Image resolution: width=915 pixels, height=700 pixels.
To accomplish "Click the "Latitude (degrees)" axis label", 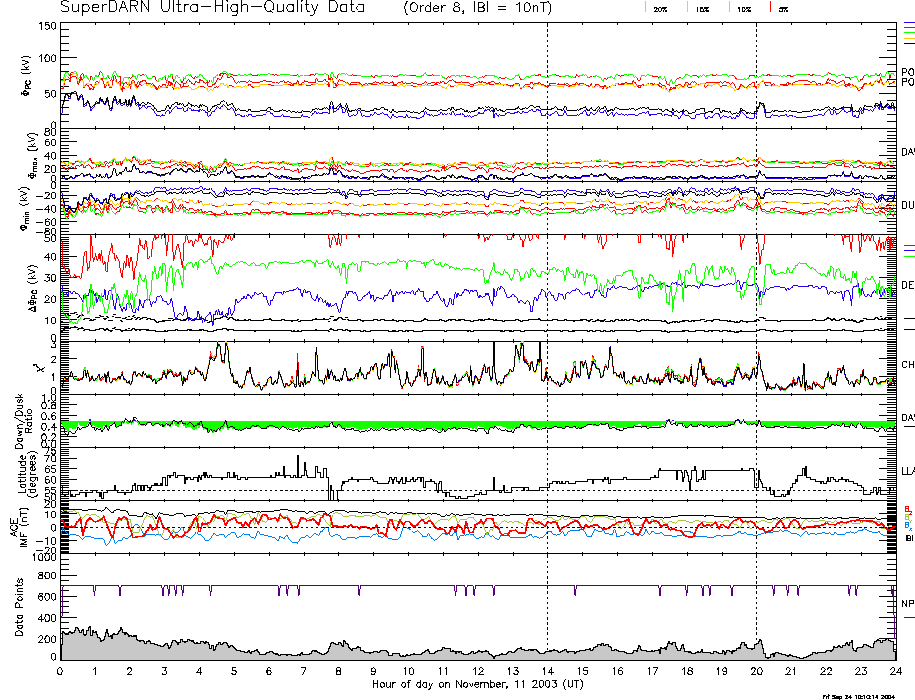I will [x=23, y=472].
